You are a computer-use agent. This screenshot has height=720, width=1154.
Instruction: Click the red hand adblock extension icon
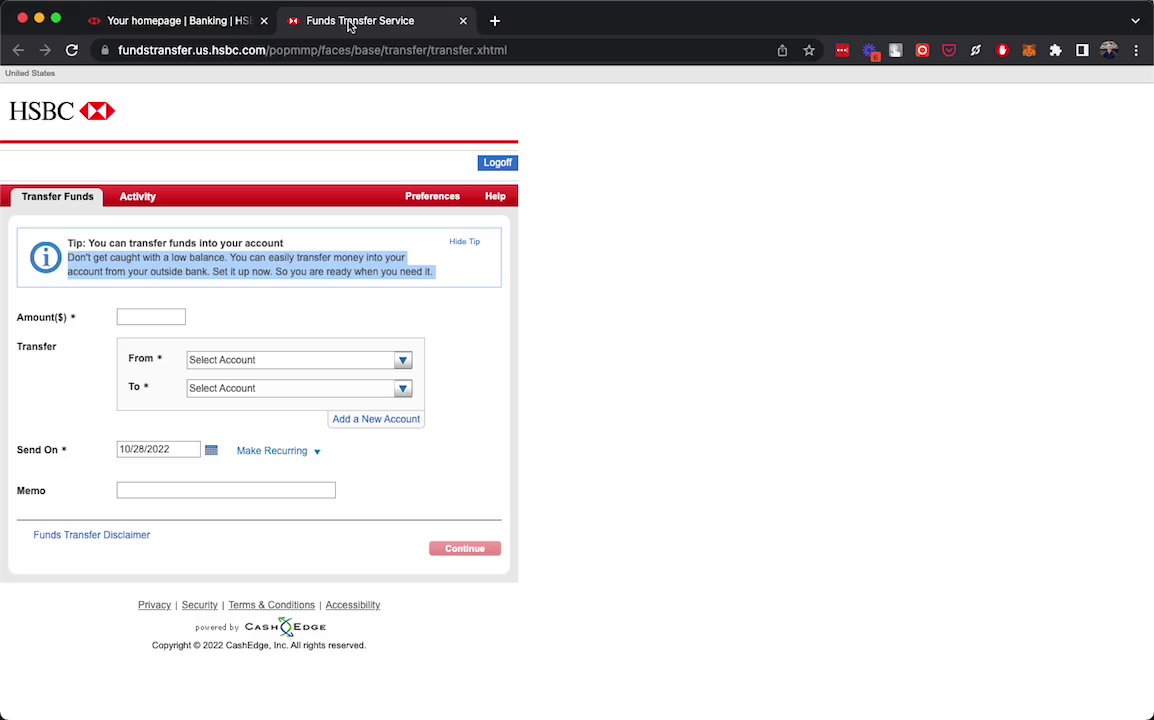[x=1002, y=50]
